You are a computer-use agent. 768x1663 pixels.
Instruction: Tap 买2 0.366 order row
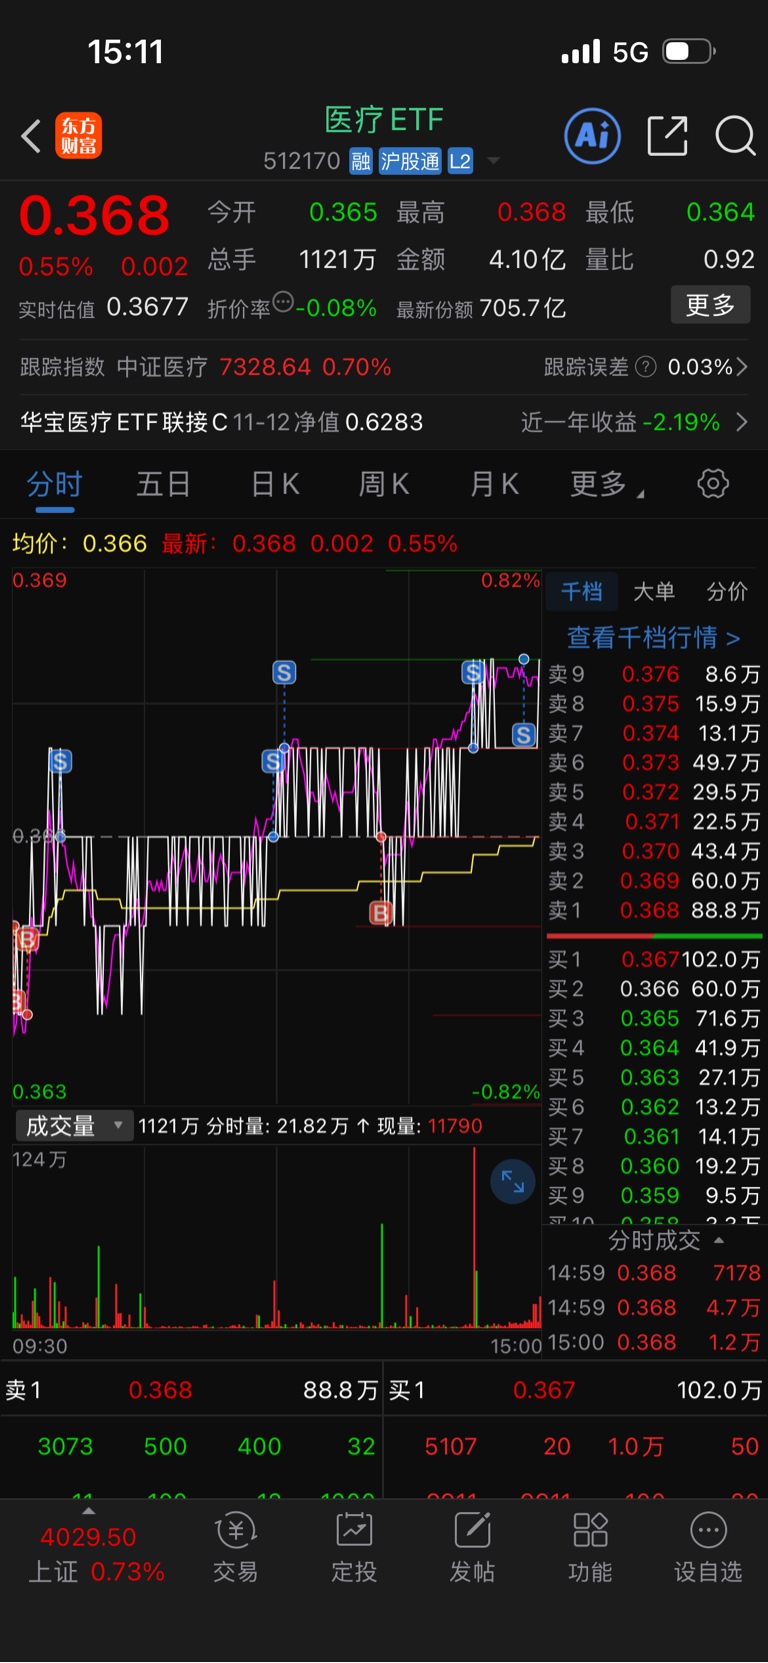[x=654, y=989]
